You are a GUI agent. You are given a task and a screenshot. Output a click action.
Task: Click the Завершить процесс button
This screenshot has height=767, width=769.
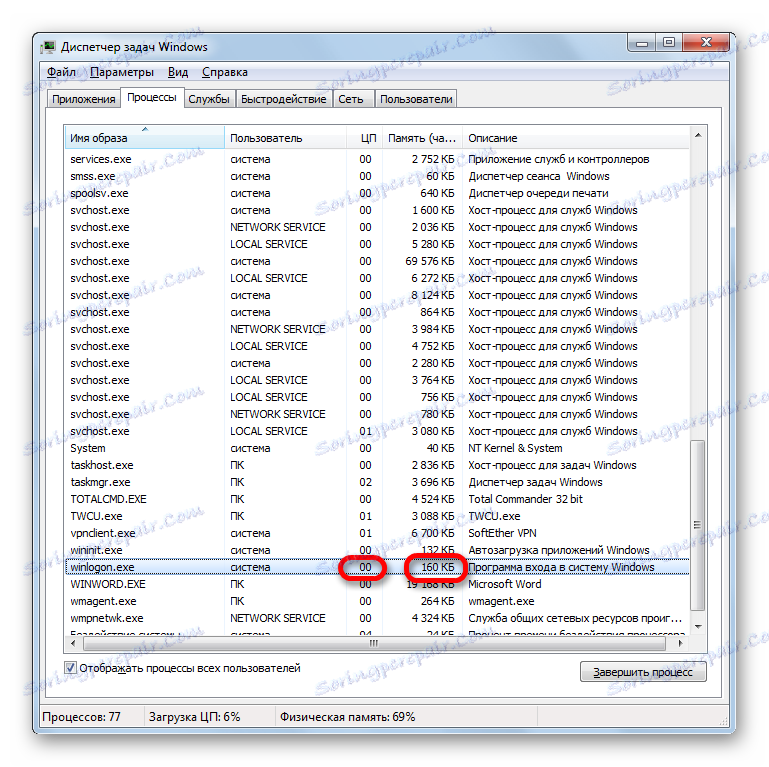pos(643,672)
